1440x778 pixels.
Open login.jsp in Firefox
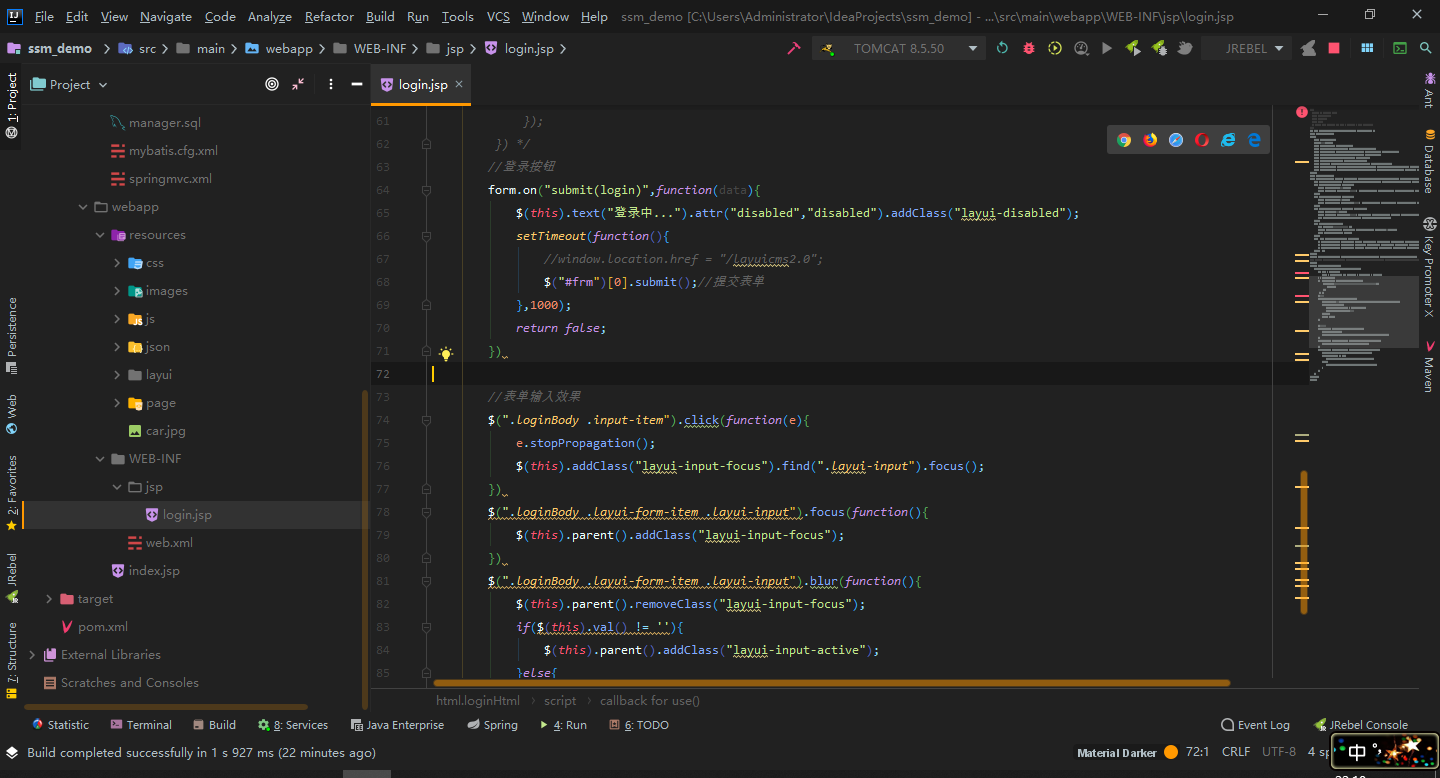point(1148,140)
